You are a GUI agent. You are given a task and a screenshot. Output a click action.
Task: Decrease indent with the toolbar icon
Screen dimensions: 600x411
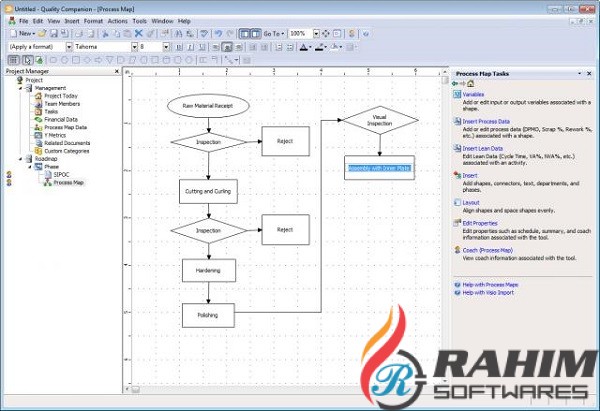coord(253,47)
